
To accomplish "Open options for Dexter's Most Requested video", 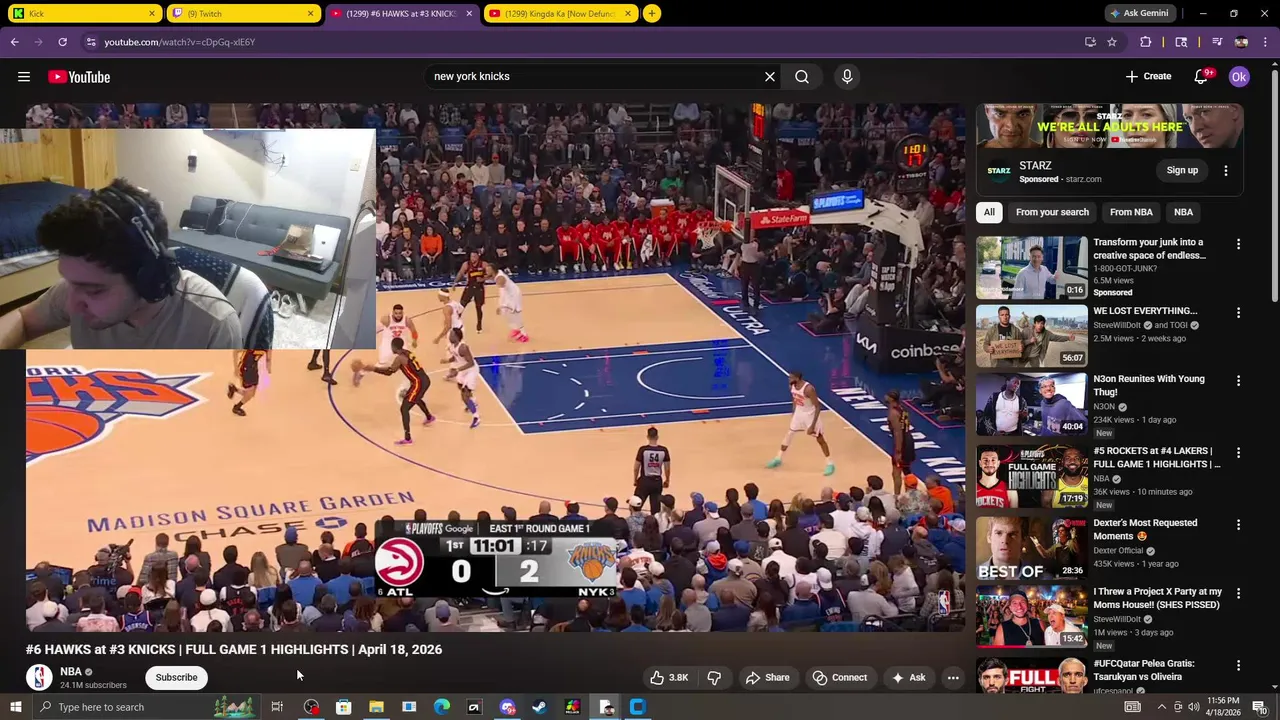I will pos(1238,525).
